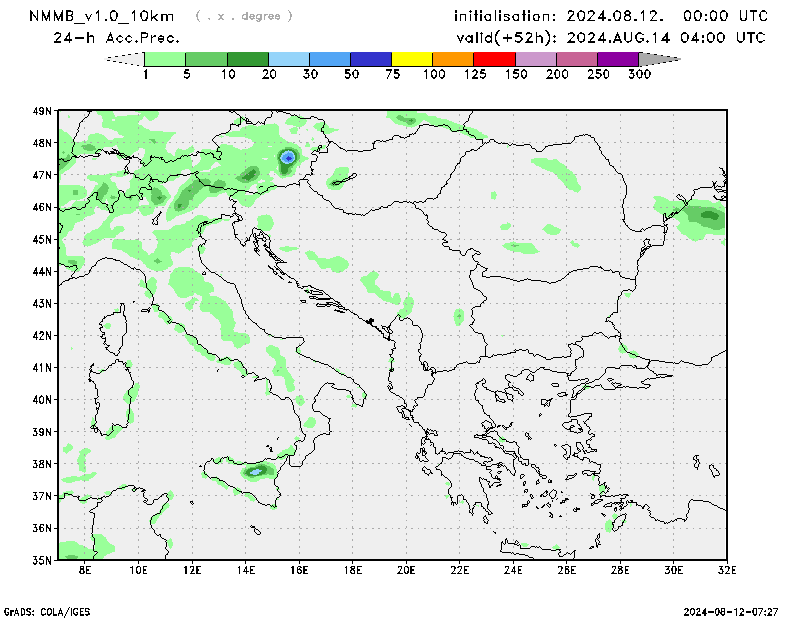Click the dark blue 50–75 legend swatch
This screenshot has height=618, width=800.
372,60
